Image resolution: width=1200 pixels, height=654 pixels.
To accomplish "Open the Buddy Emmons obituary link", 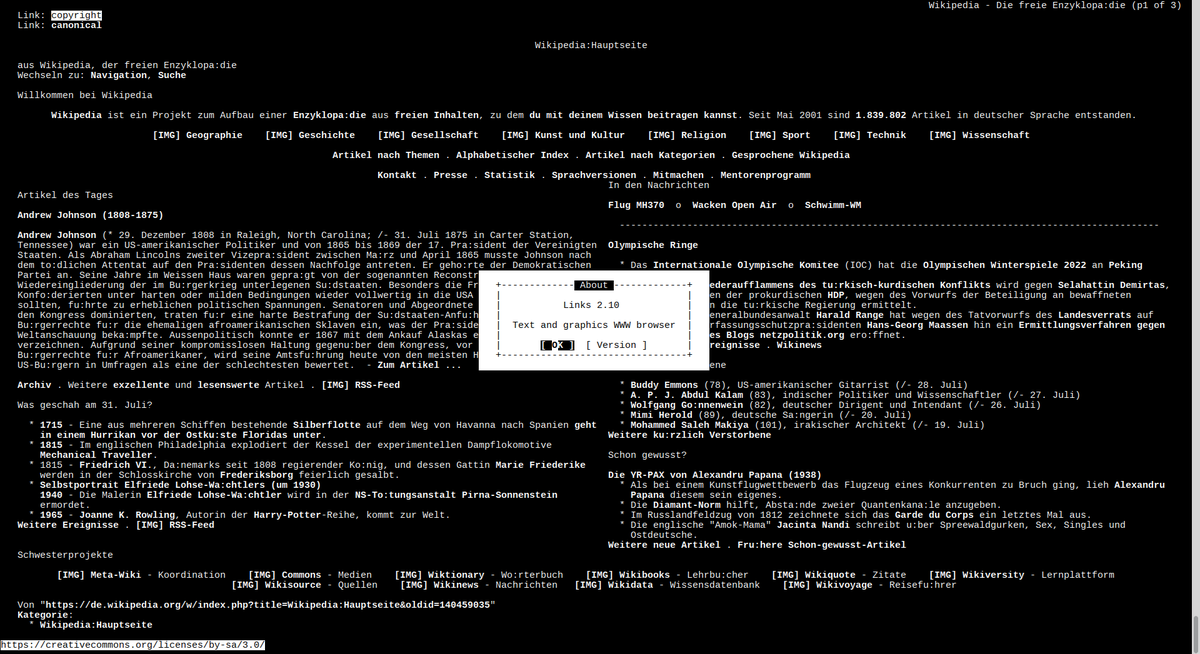I will tap(669, 385).
